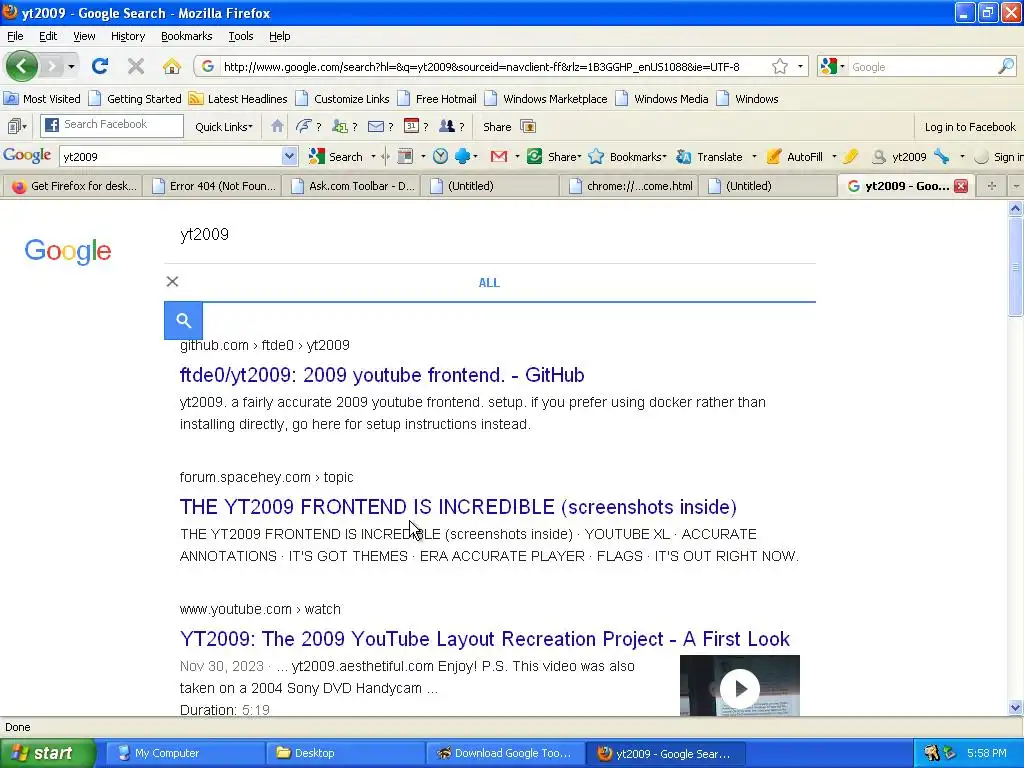Click the Stop loading X icon

136,66
